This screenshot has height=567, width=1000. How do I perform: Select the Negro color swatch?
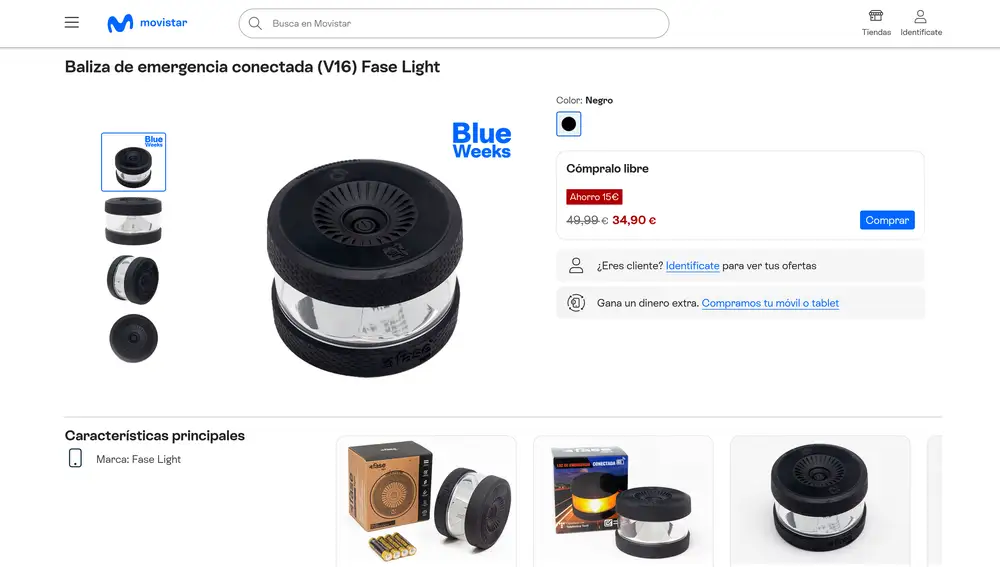[x=568, y=124]
